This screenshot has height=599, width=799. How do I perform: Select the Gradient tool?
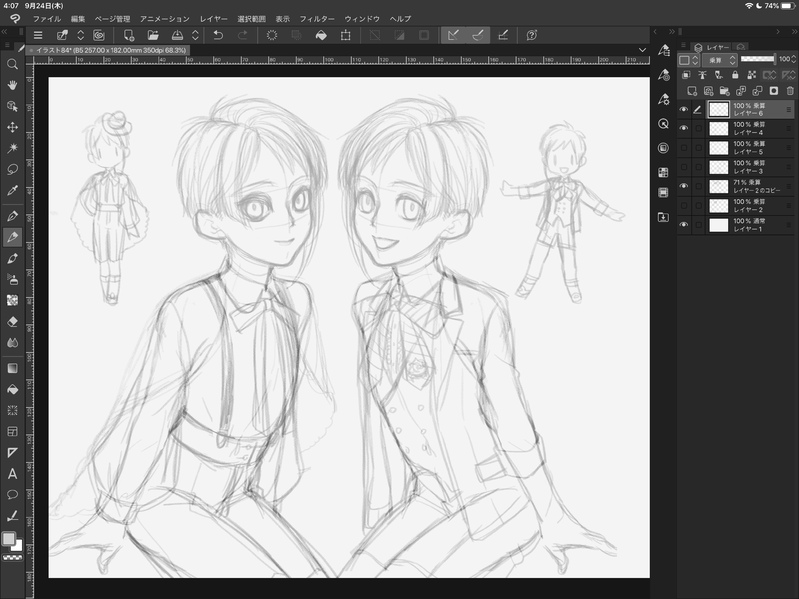12,368
